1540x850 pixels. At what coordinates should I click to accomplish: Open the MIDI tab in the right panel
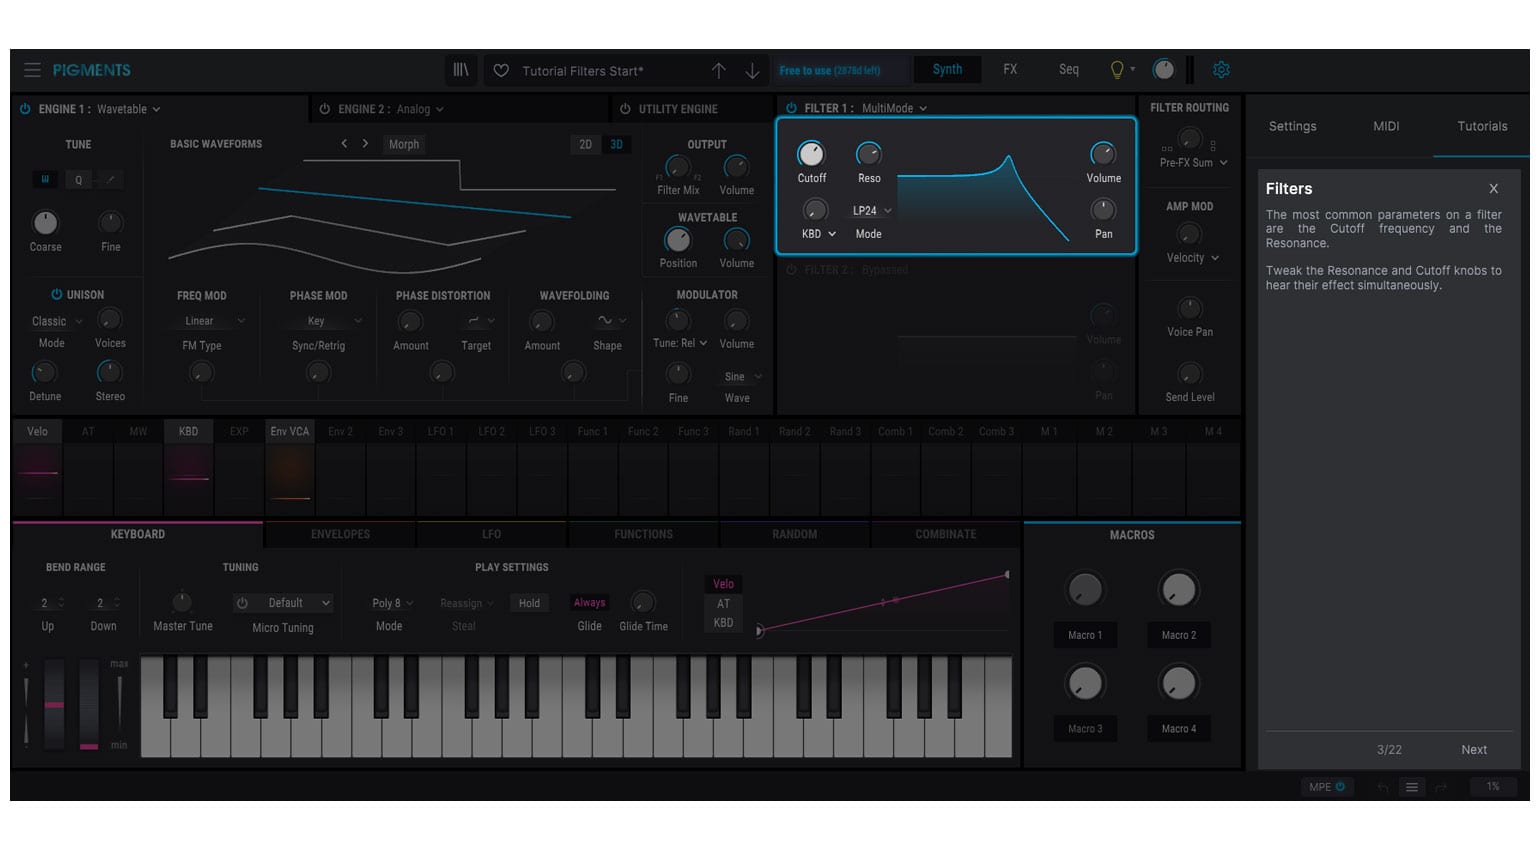tap(1385, 126)
